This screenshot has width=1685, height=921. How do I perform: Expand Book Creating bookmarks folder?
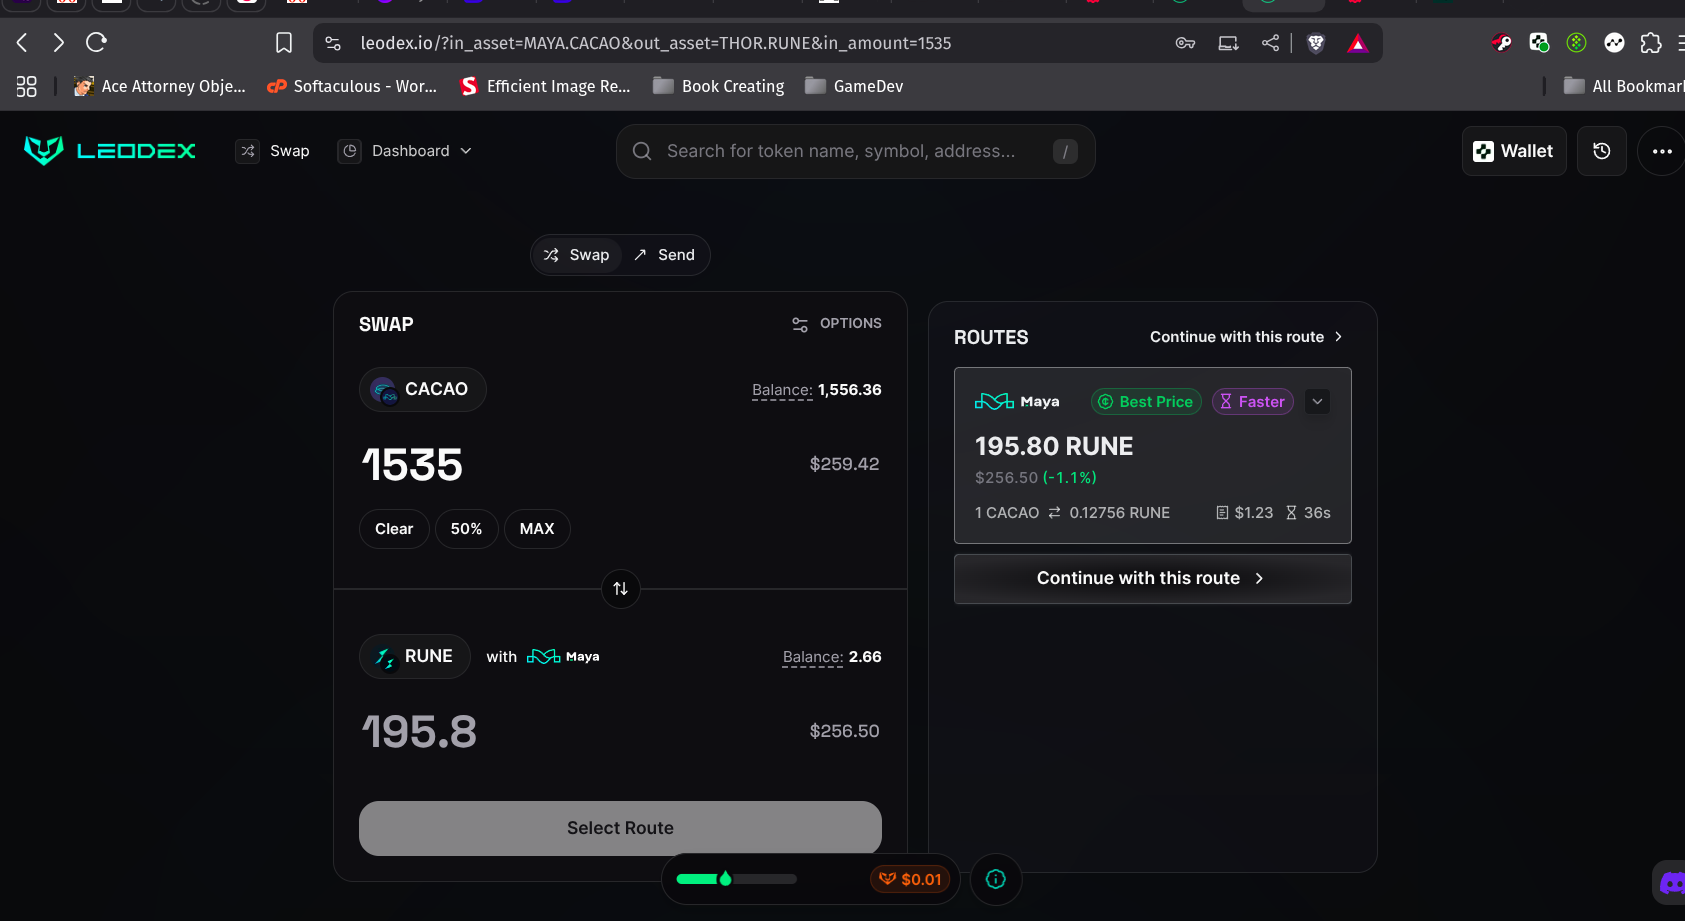coord(718,86)
